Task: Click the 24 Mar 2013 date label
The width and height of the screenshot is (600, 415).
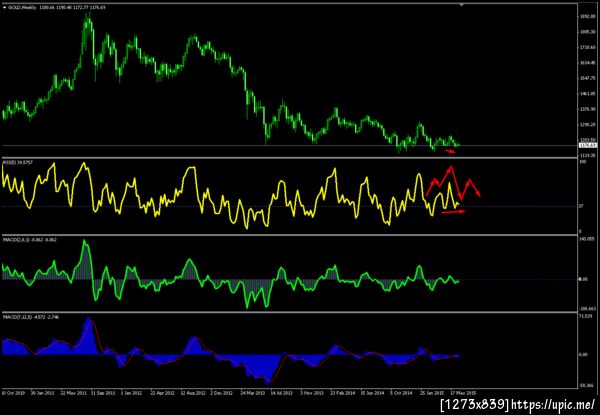Action: (254, 393)
